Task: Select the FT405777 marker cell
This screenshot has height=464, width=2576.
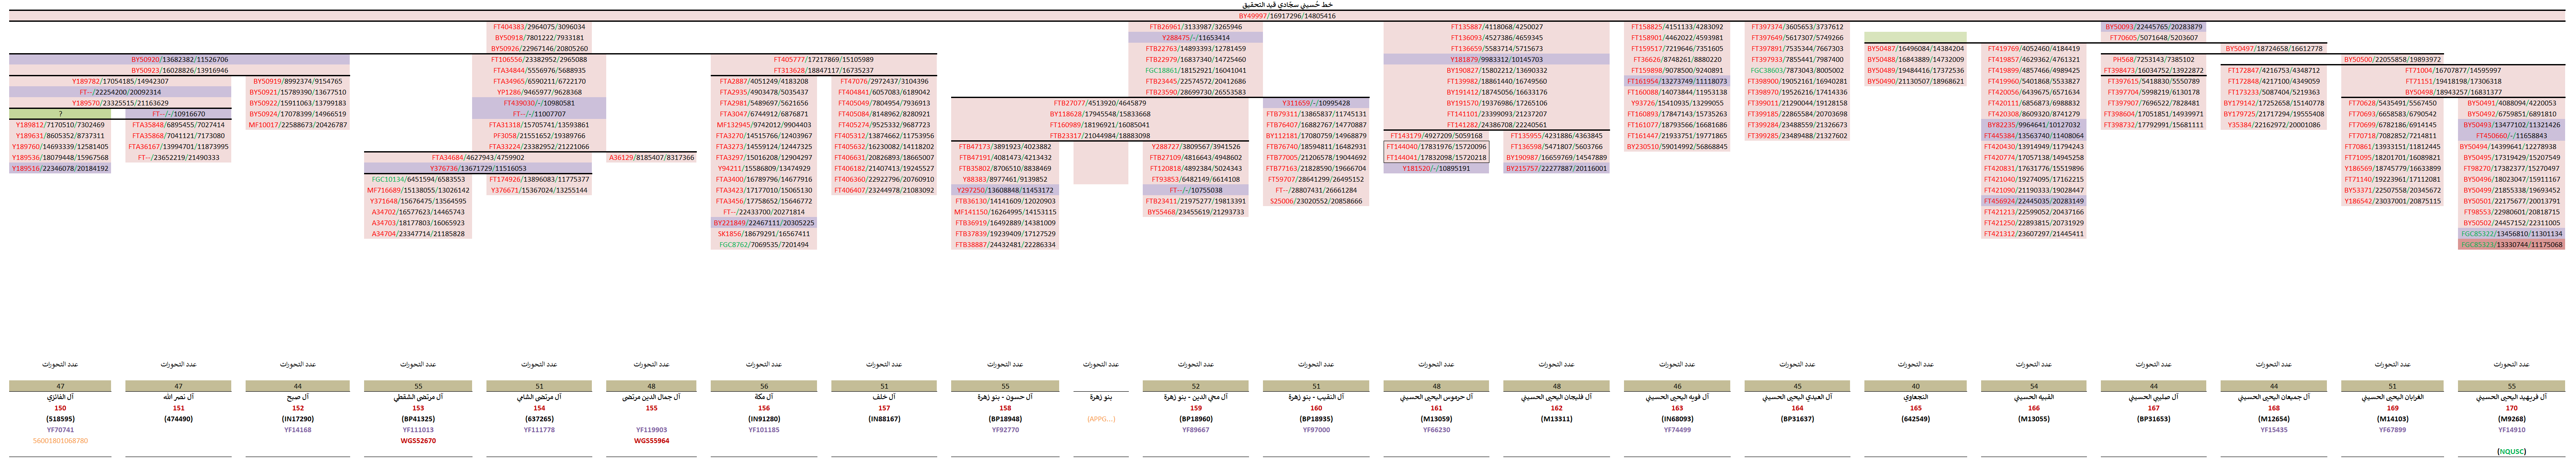Action: tap(823, 60)
